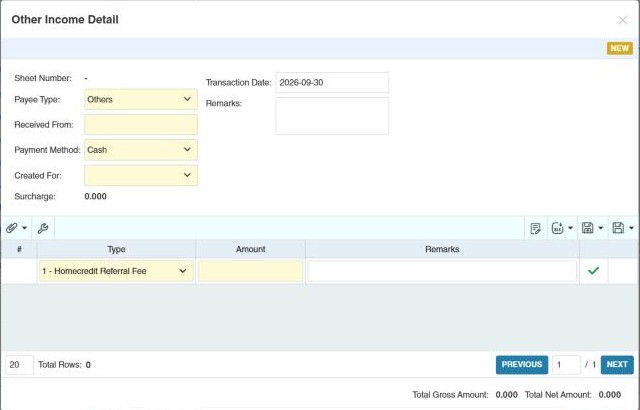Open the Payee Type dropdown
The width and height of the screenshot is (640, 410).
tap(141, 99)
